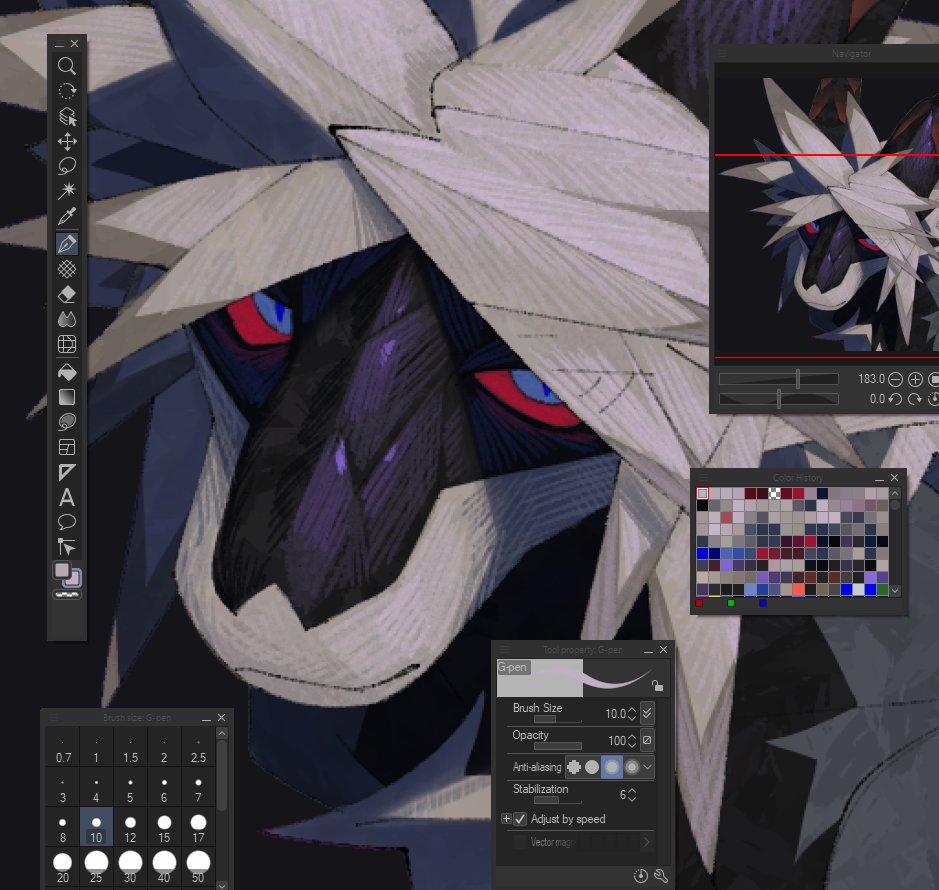Screen dimensions: 939x890
Task: Select the sub drawing color box
Action: click(x=73, y=579)
